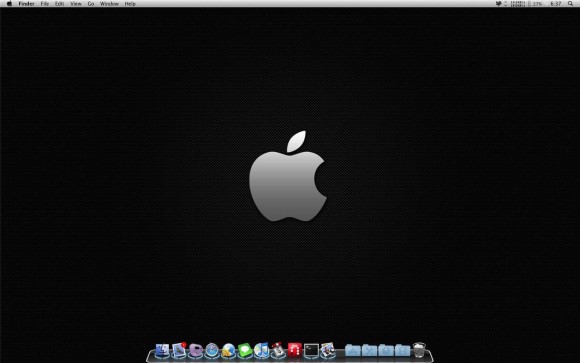Open the File menu
The width and height of the screenshot is (580, 363).
click(x=45, y=4)
